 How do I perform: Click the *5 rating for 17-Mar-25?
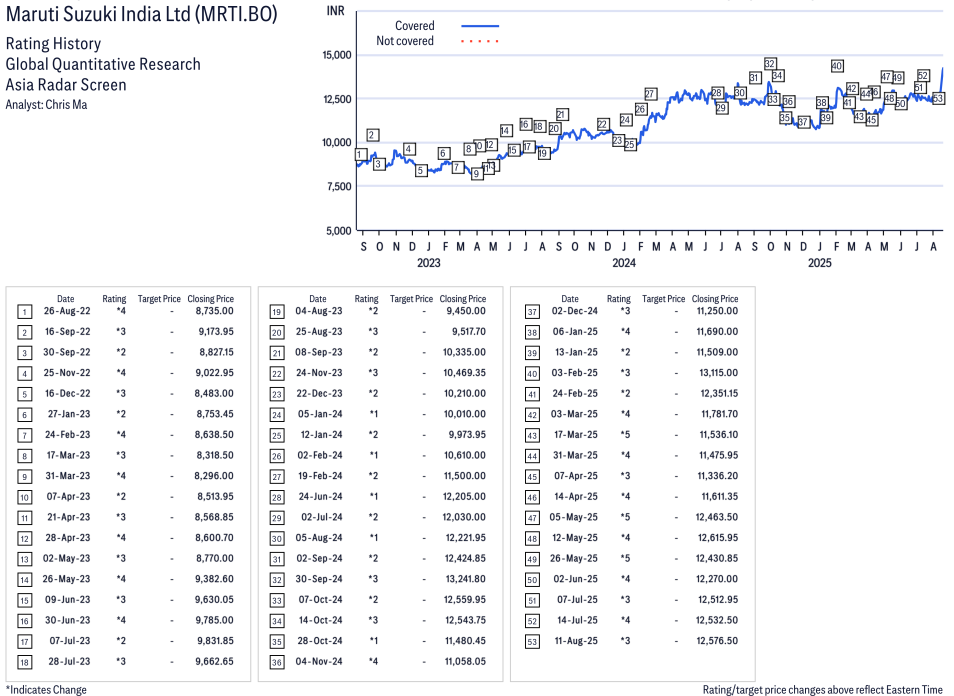[625, 434]
